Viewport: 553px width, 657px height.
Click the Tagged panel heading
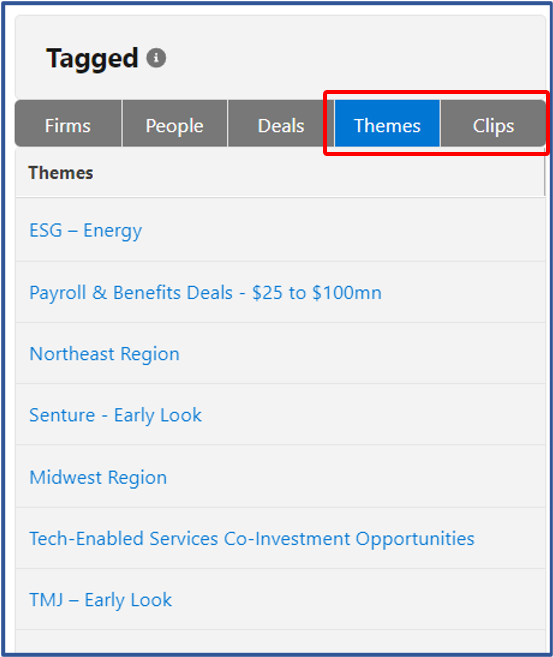92,58
